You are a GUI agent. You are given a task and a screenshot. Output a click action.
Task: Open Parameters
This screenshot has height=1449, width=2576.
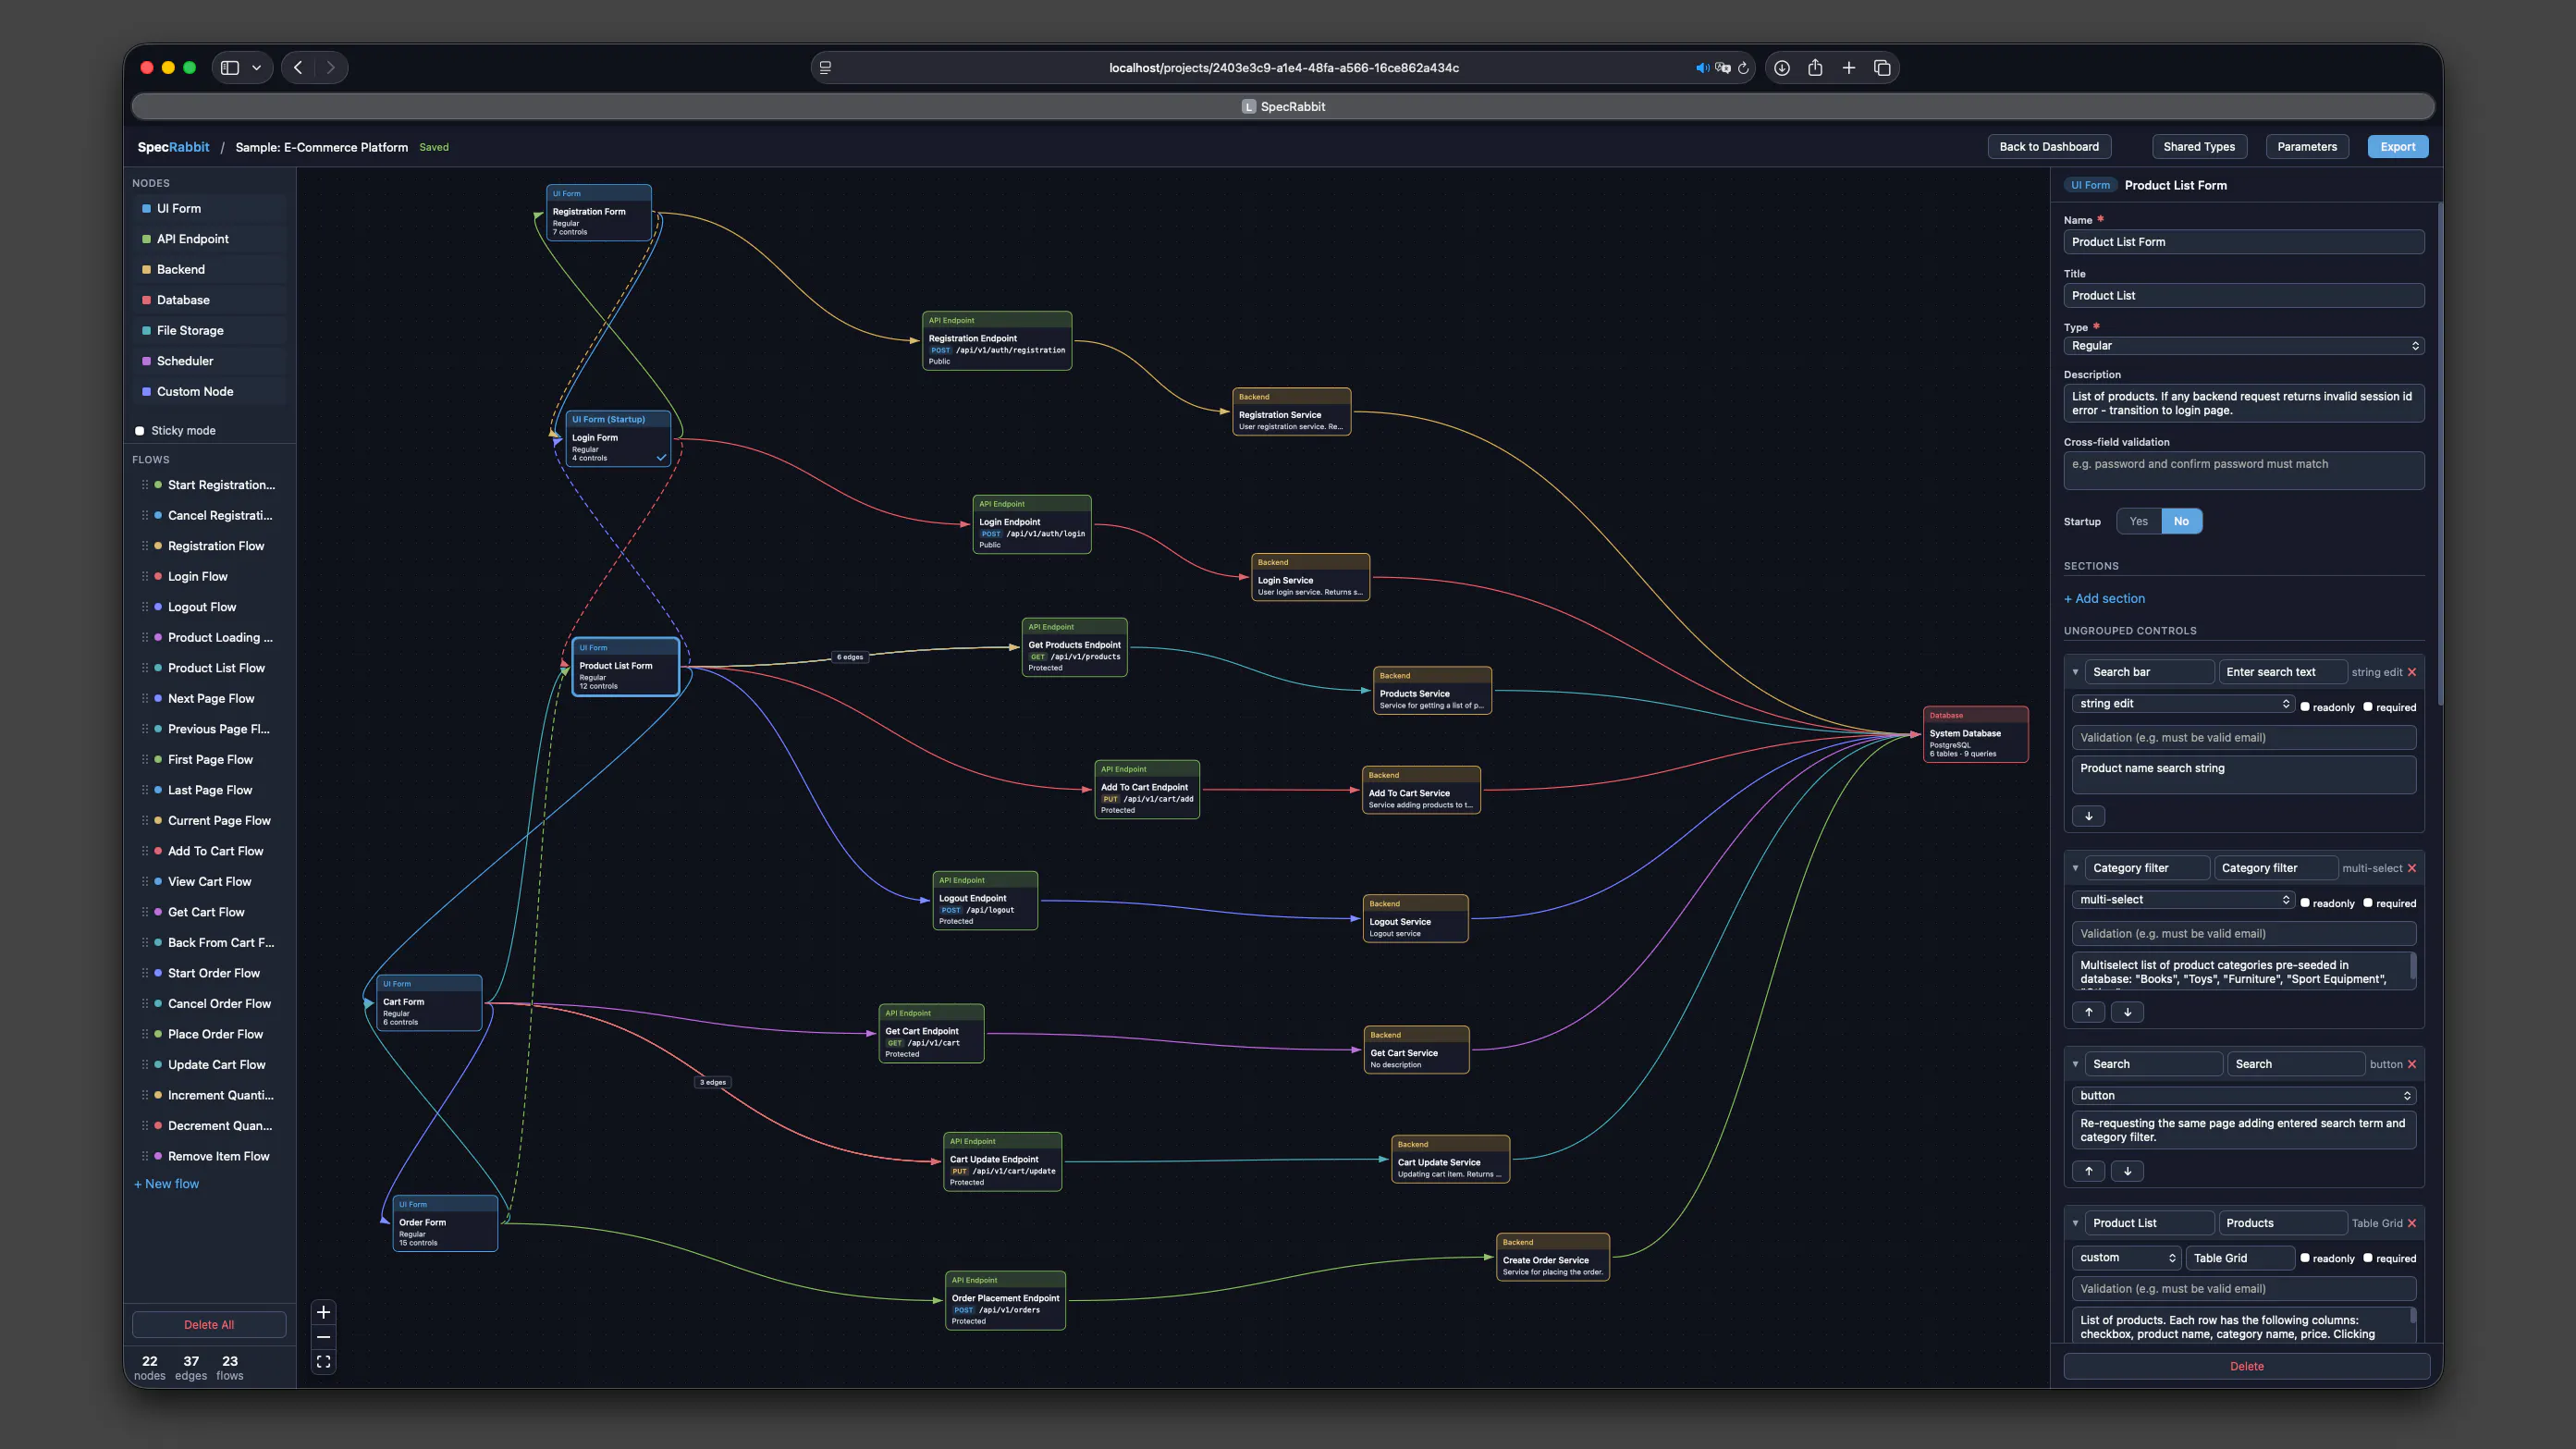click(2307, 147)
